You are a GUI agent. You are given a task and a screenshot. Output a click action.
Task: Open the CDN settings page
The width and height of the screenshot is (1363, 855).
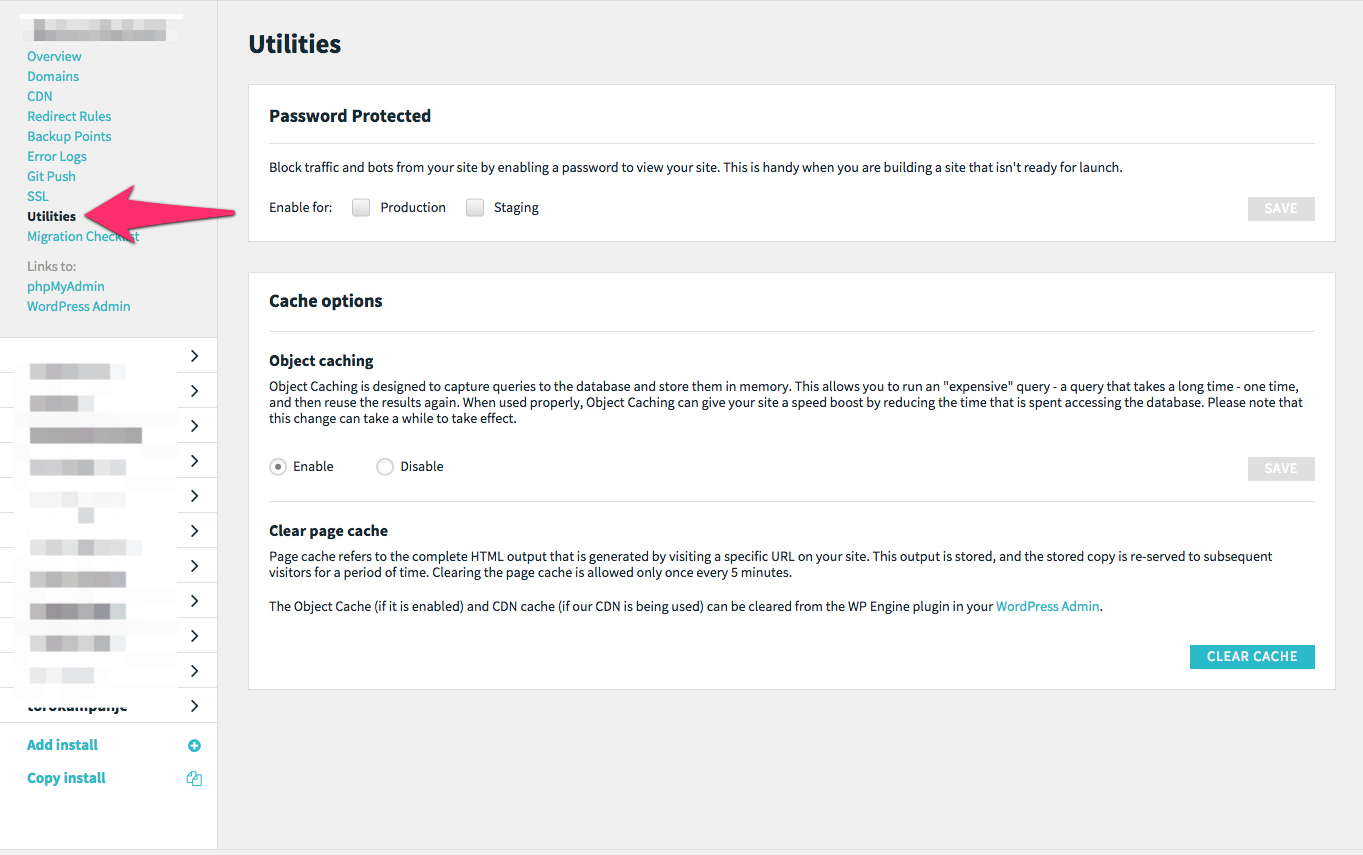pyautogui.click(x=40, y=97)
